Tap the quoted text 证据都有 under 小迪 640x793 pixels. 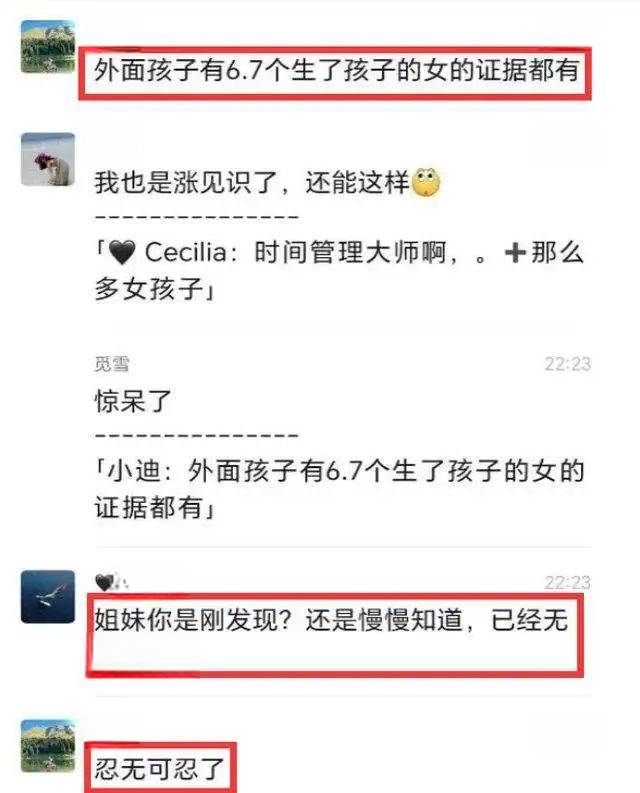point(149,507)
